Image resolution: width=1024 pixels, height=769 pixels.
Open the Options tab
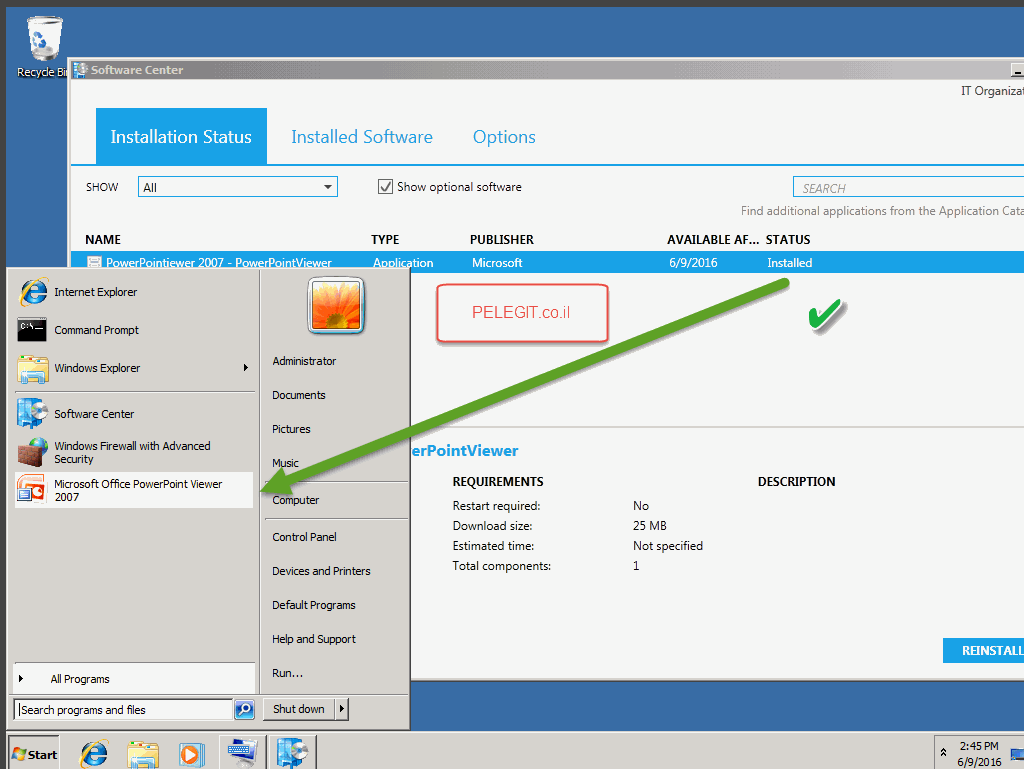tap(504, 136)
